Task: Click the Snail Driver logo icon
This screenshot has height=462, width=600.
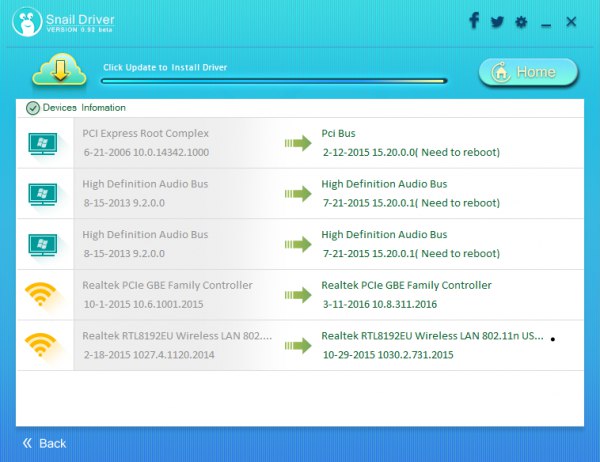Action: tap(27, 22)
